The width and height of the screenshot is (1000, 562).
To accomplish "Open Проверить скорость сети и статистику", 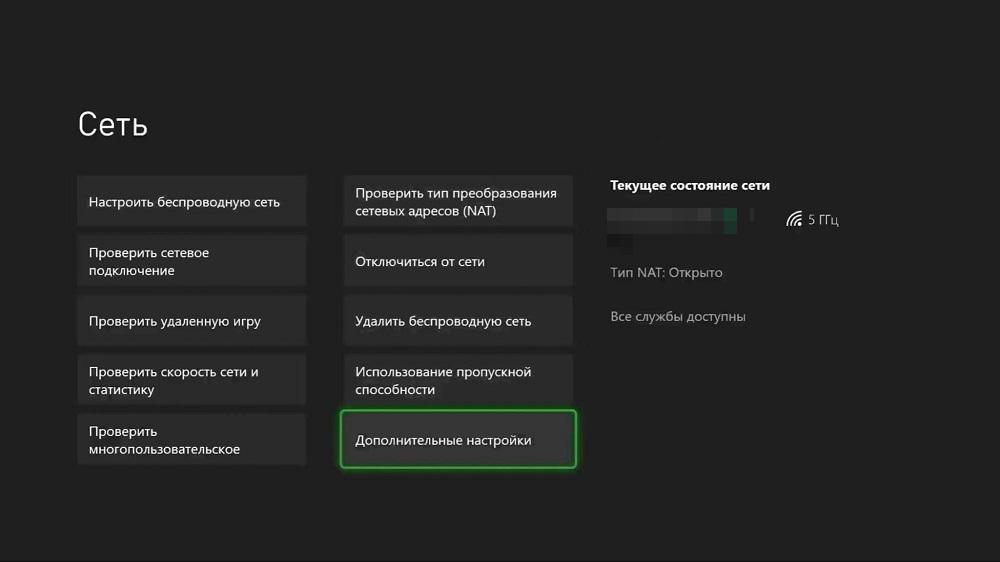I will (x=191, y=381).
